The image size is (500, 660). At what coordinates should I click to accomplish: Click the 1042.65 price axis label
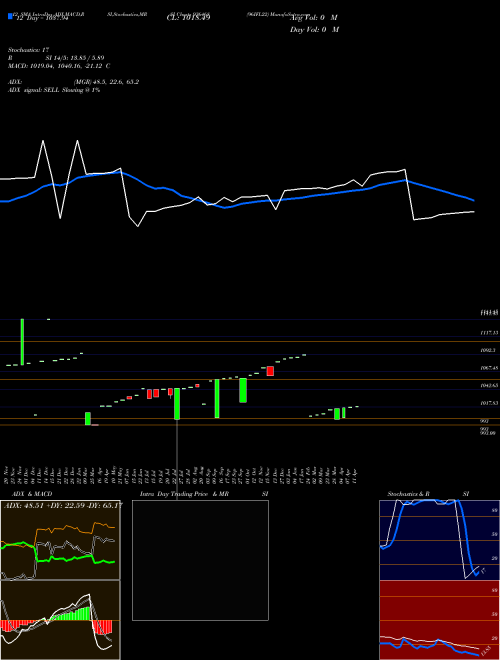point(489,386)
